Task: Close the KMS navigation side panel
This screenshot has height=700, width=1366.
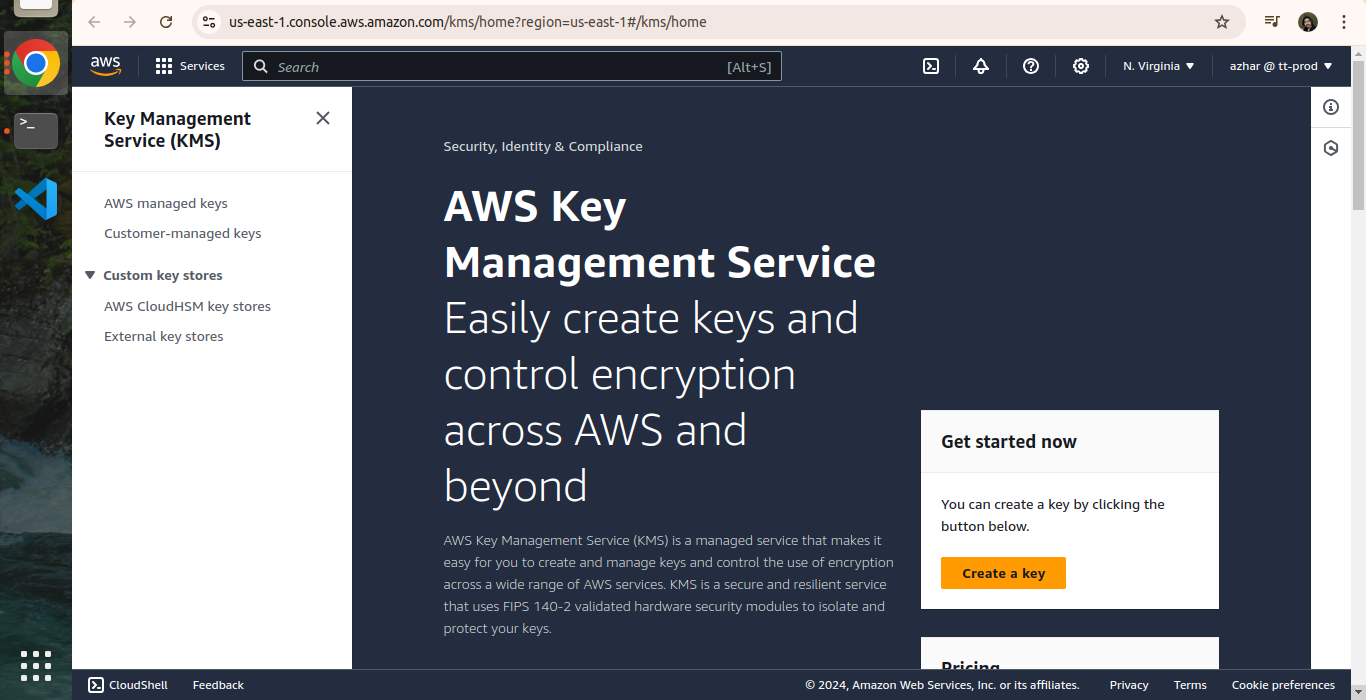Action: [x=322, y=118]
